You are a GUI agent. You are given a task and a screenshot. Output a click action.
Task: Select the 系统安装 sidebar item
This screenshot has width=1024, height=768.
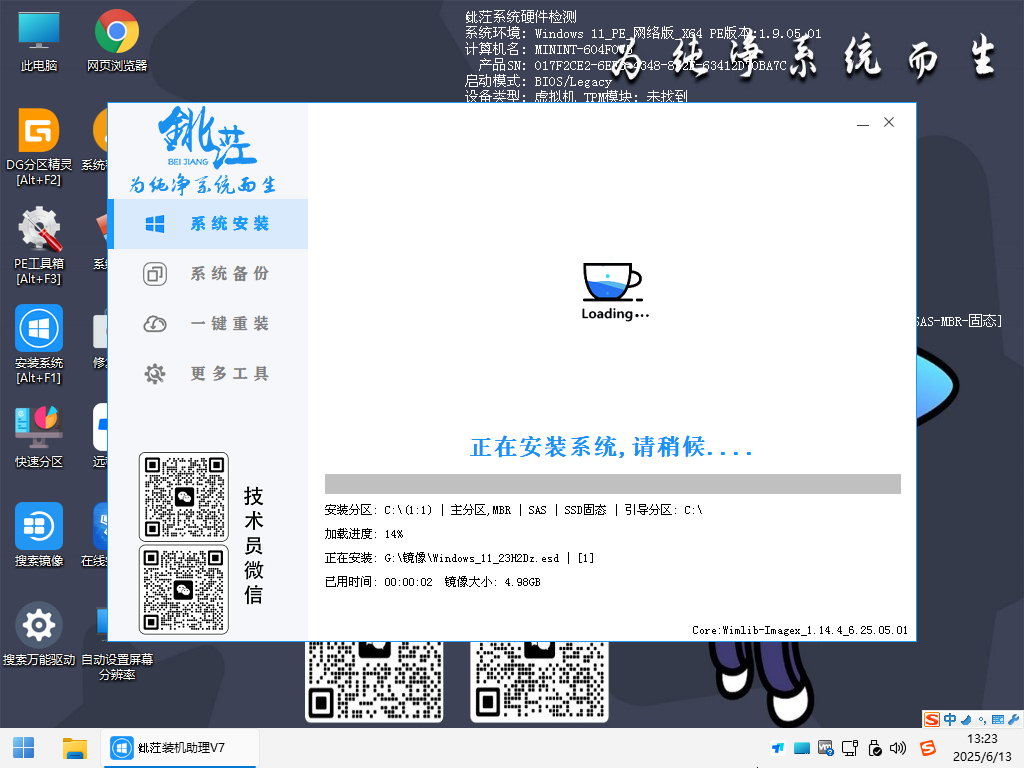[208, 224]
